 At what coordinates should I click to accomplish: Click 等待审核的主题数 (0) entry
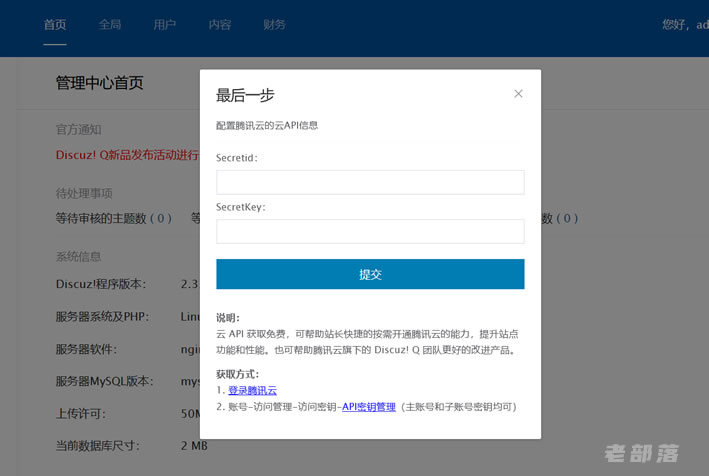pyautogui.click(x=114, y=218)
